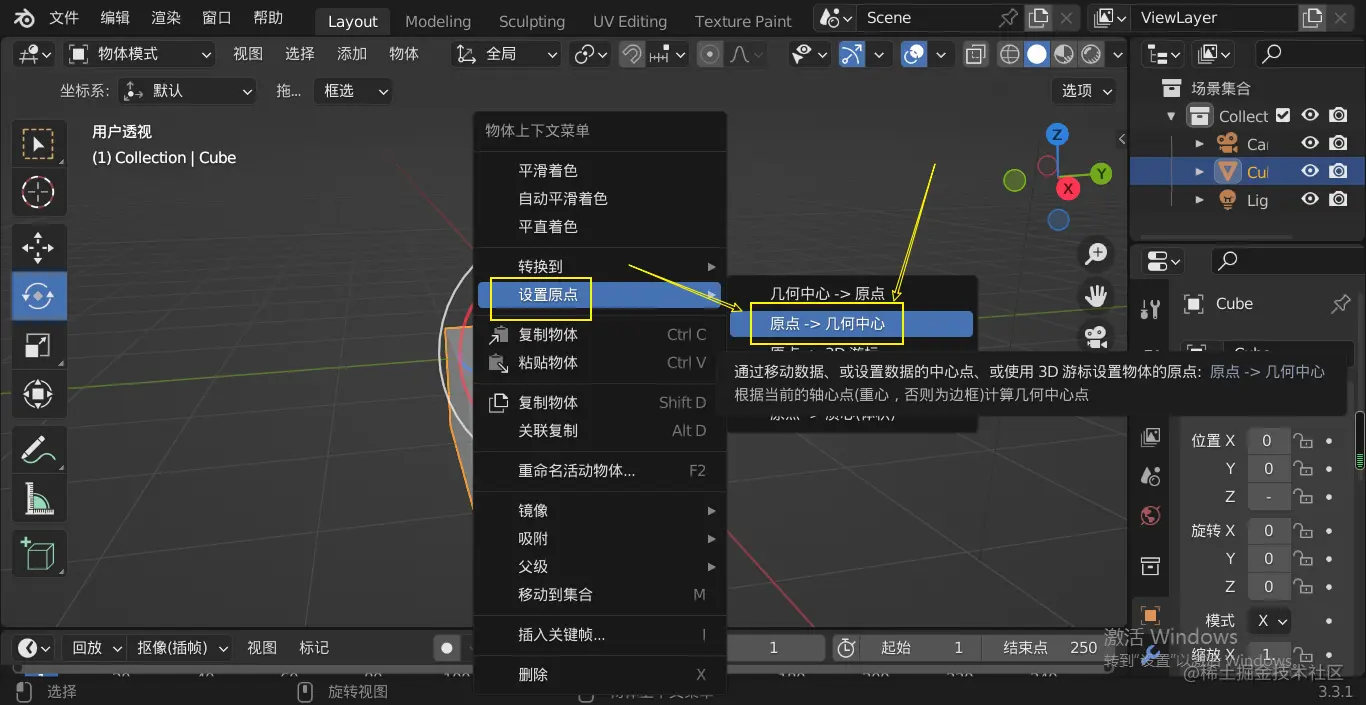Toggle X-ray mode
Screen dimensions: 1366x705
tap(976, 54)
